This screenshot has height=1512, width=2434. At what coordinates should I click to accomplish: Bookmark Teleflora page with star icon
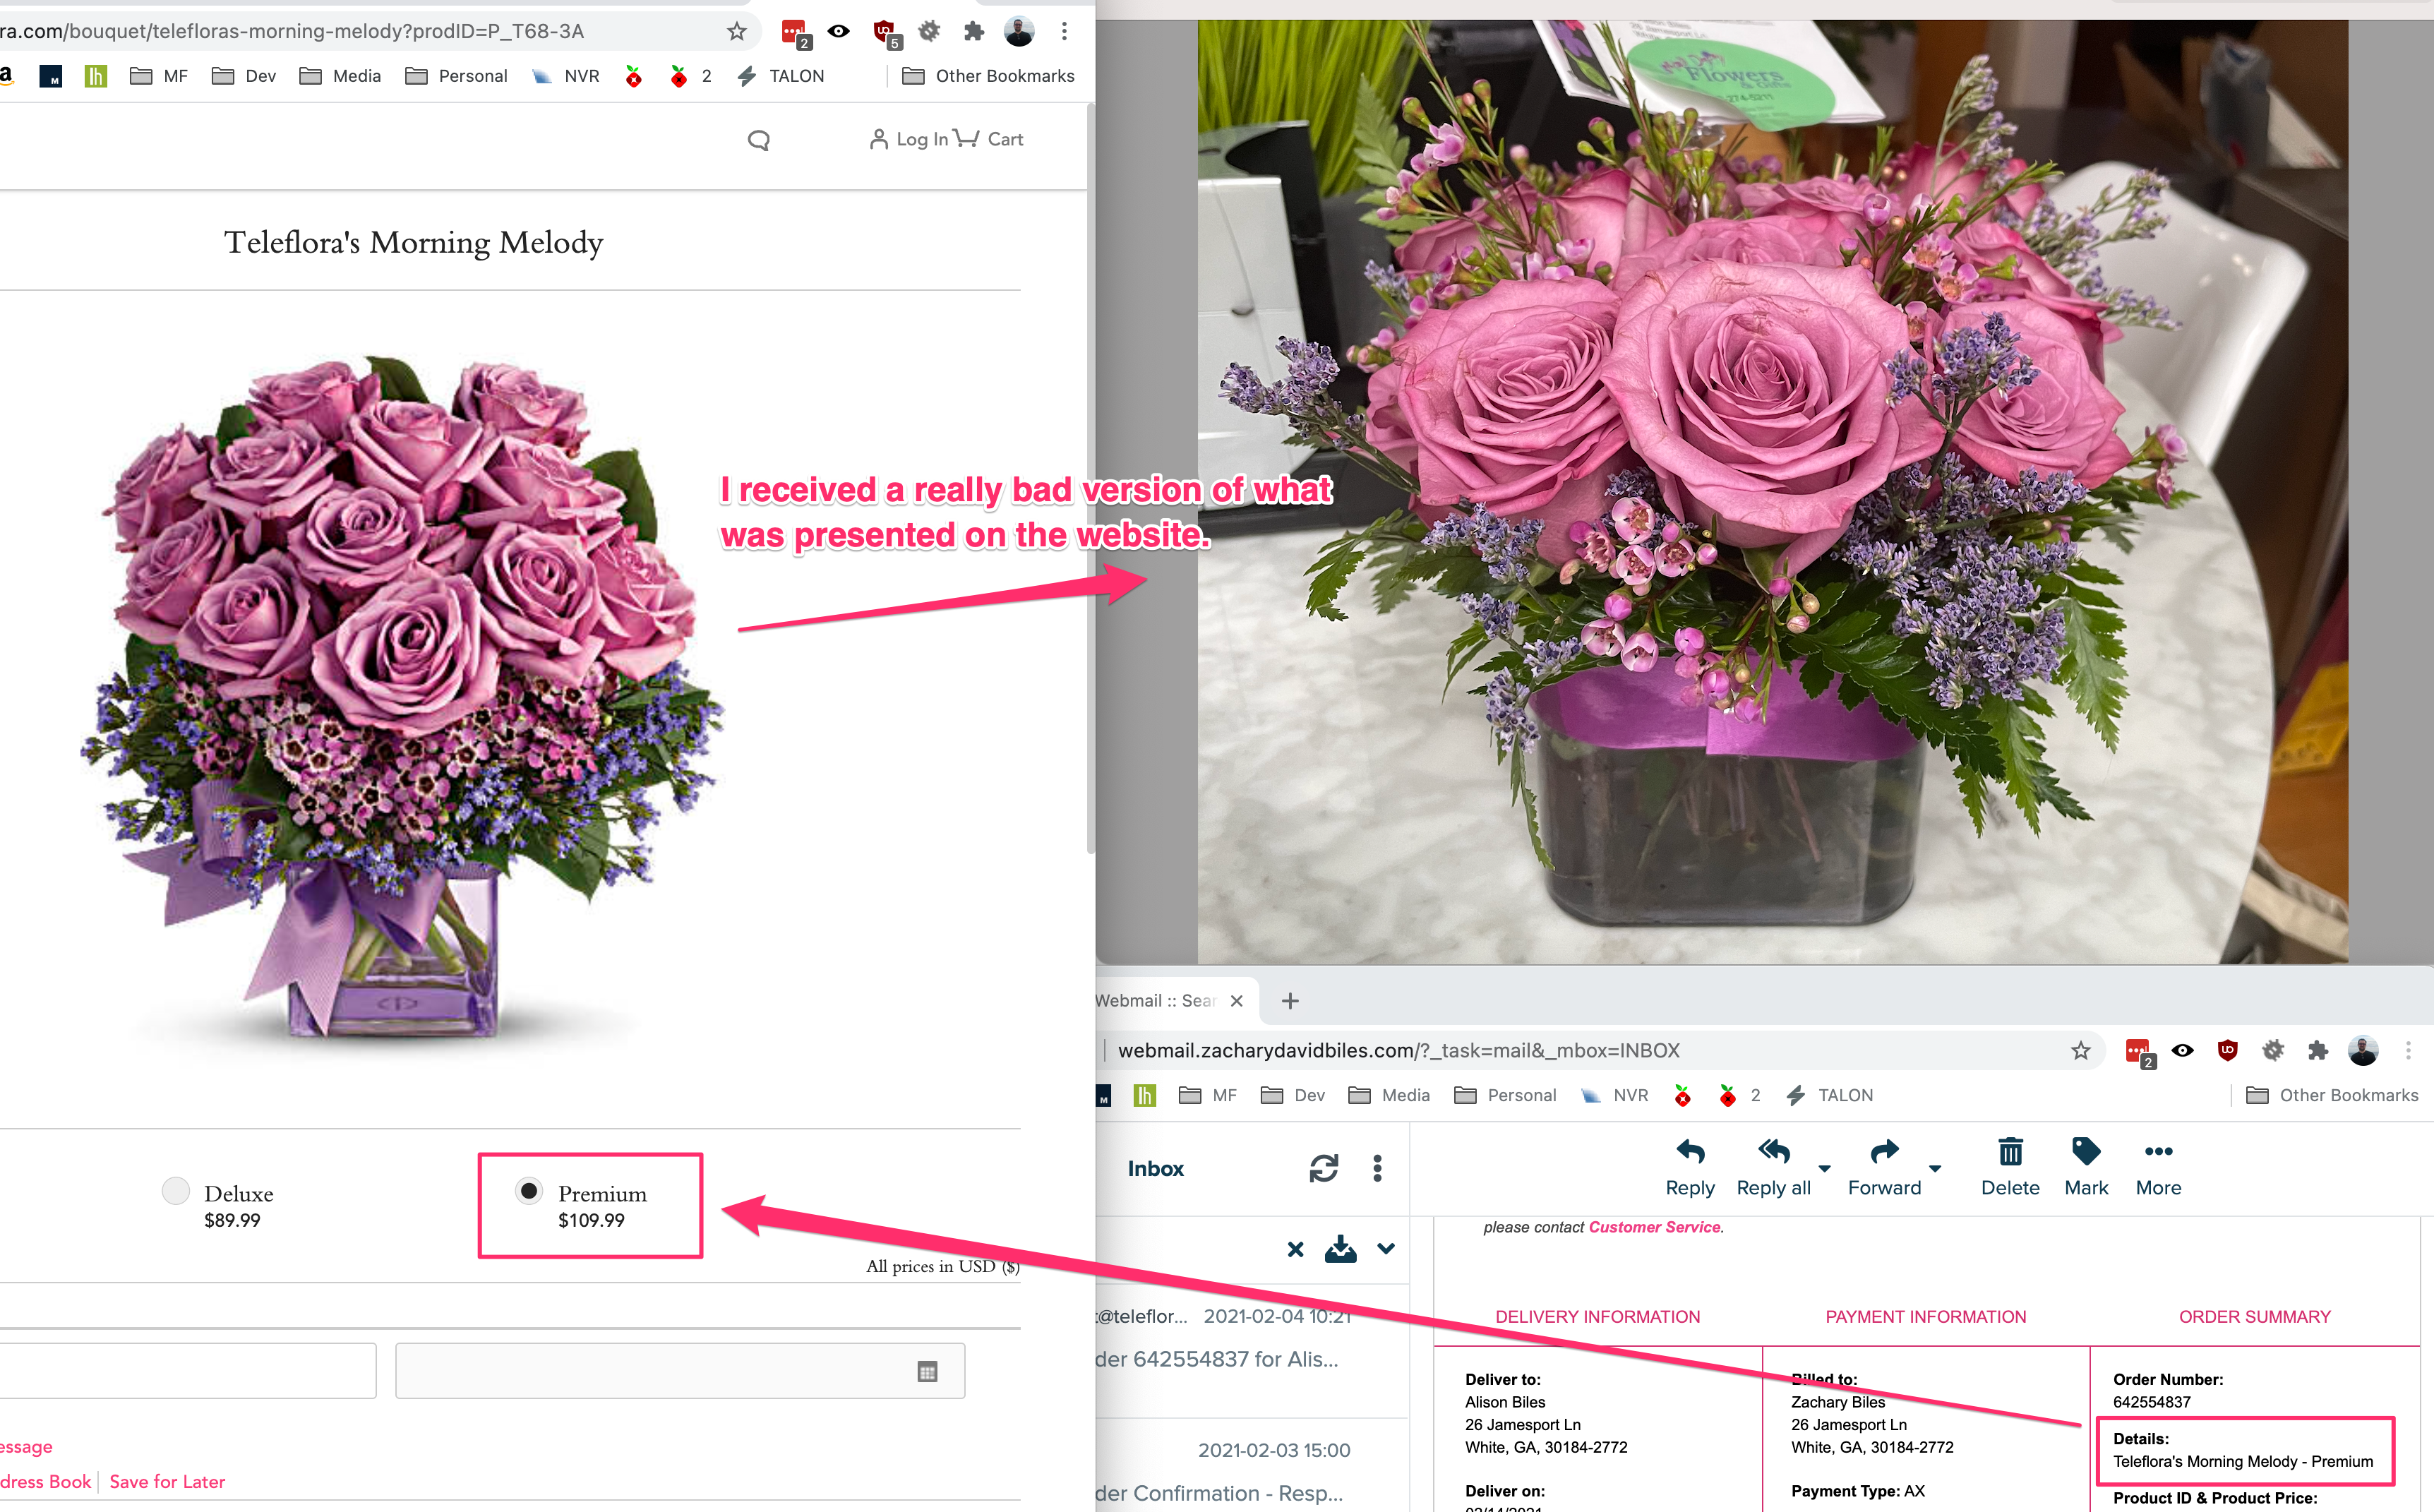pyautogui.click(x=737, y=31)
